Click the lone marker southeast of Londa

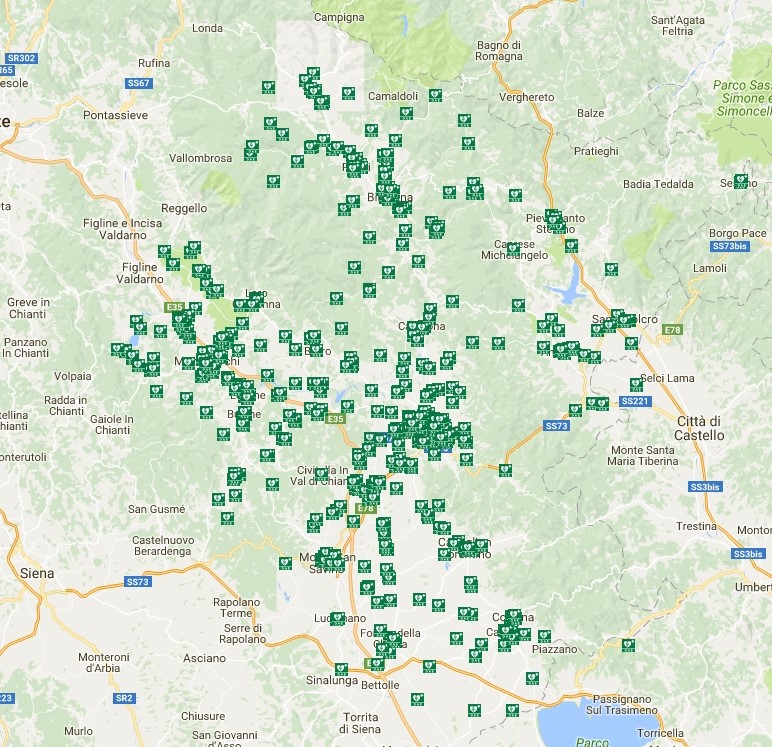pos(268,88)
